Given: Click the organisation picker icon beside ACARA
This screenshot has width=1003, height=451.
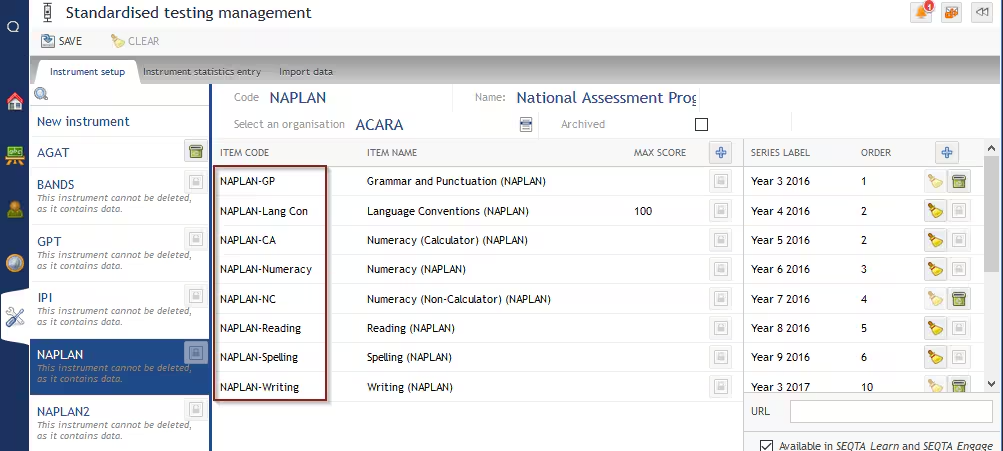Looking at the screenshot, I should [526, 125].
